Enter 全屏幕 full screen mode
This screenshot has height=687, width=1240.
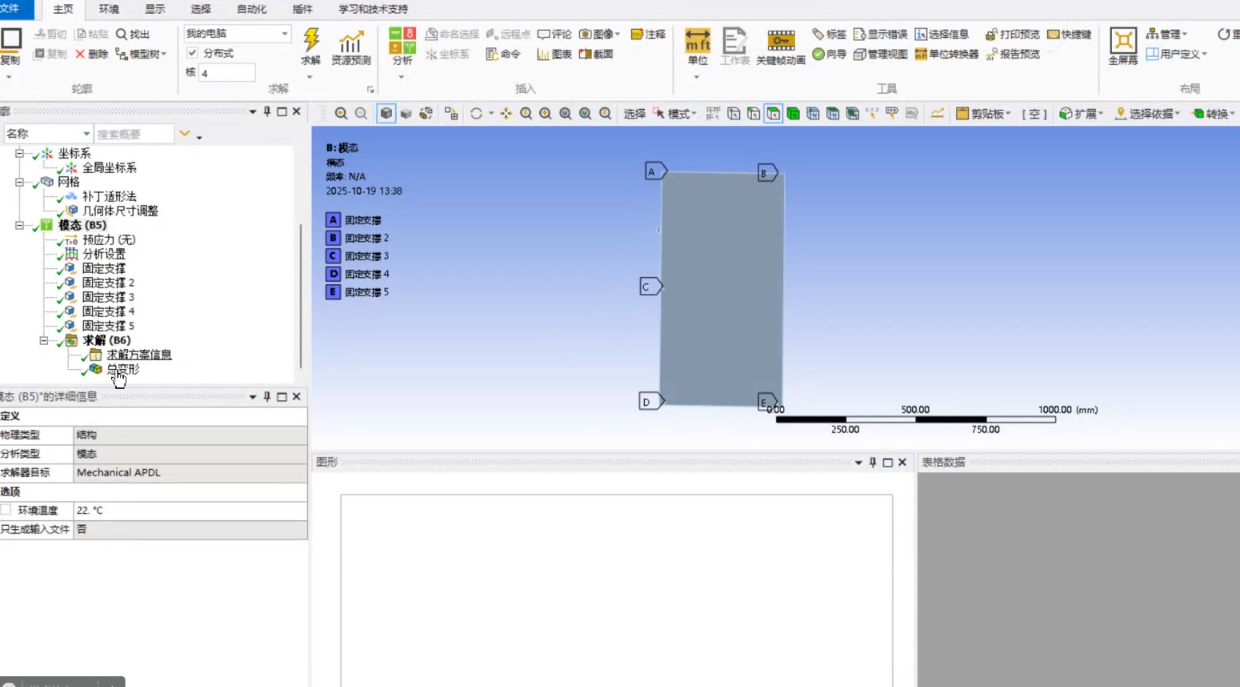[1123, 46]
